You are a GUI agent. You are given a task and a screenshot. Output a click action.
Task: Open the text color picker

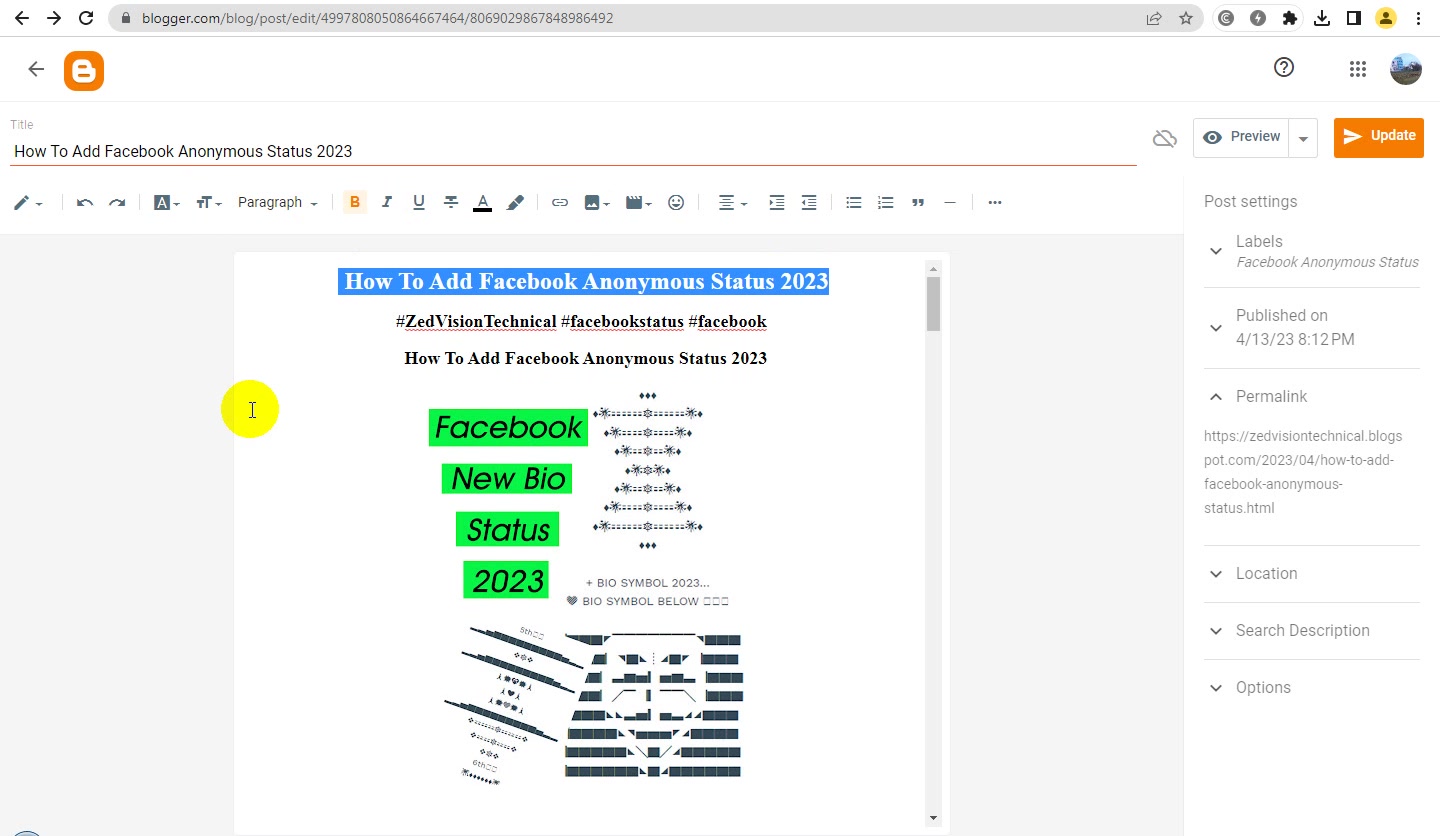483,203
